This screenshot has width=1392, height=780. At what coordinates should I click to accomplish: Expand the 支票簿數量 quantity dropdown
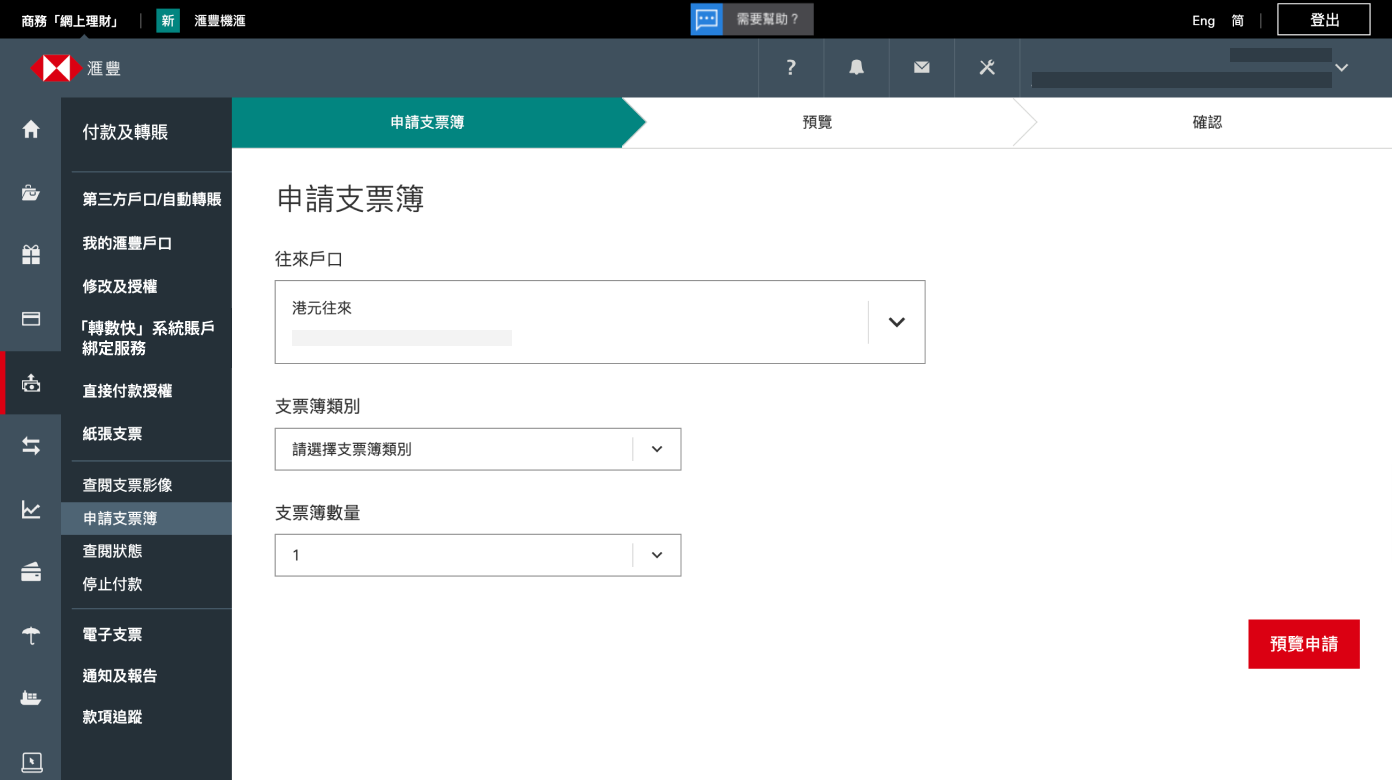point(657,555)
